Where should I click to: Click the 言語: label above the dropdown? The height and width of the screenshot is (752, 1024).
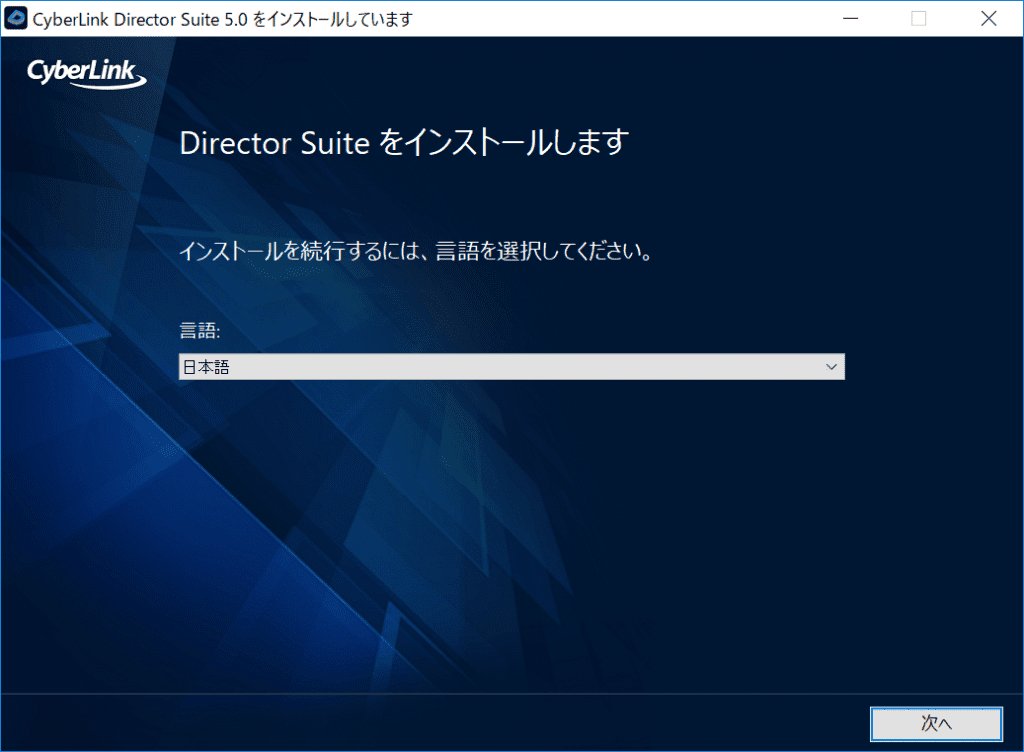point(199,330)
